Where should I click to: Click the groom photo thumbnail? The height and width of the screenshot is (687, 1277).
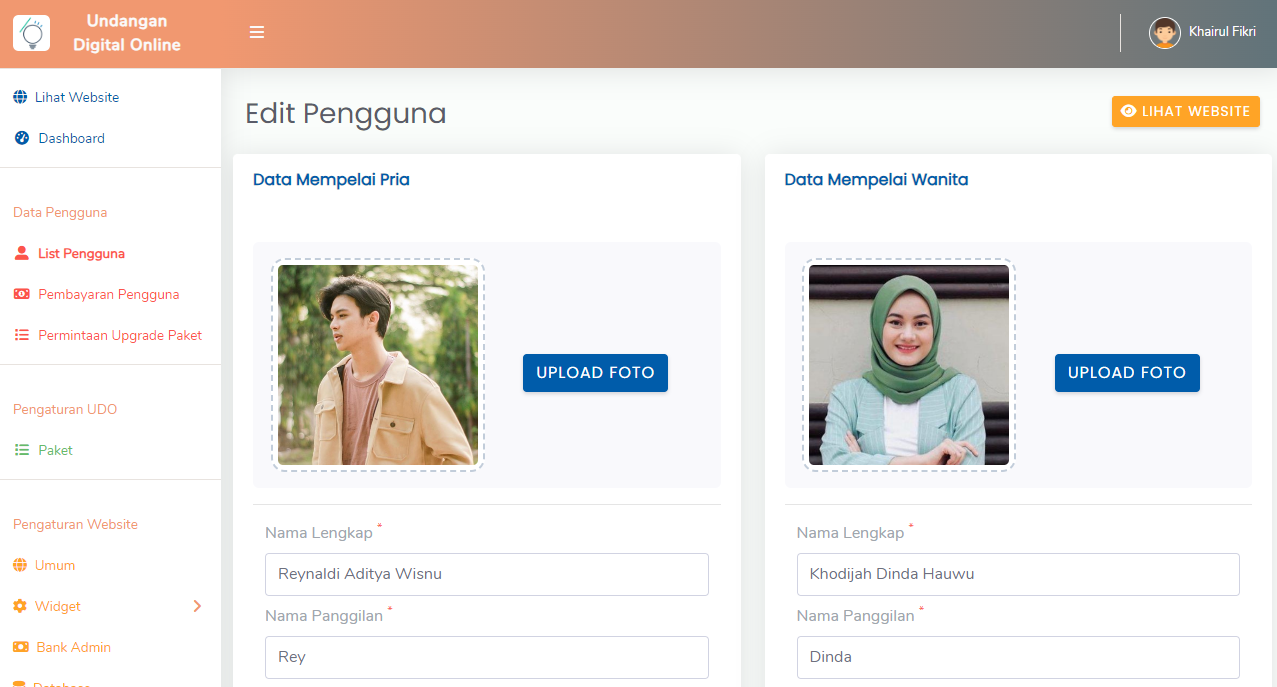[378, 365]
